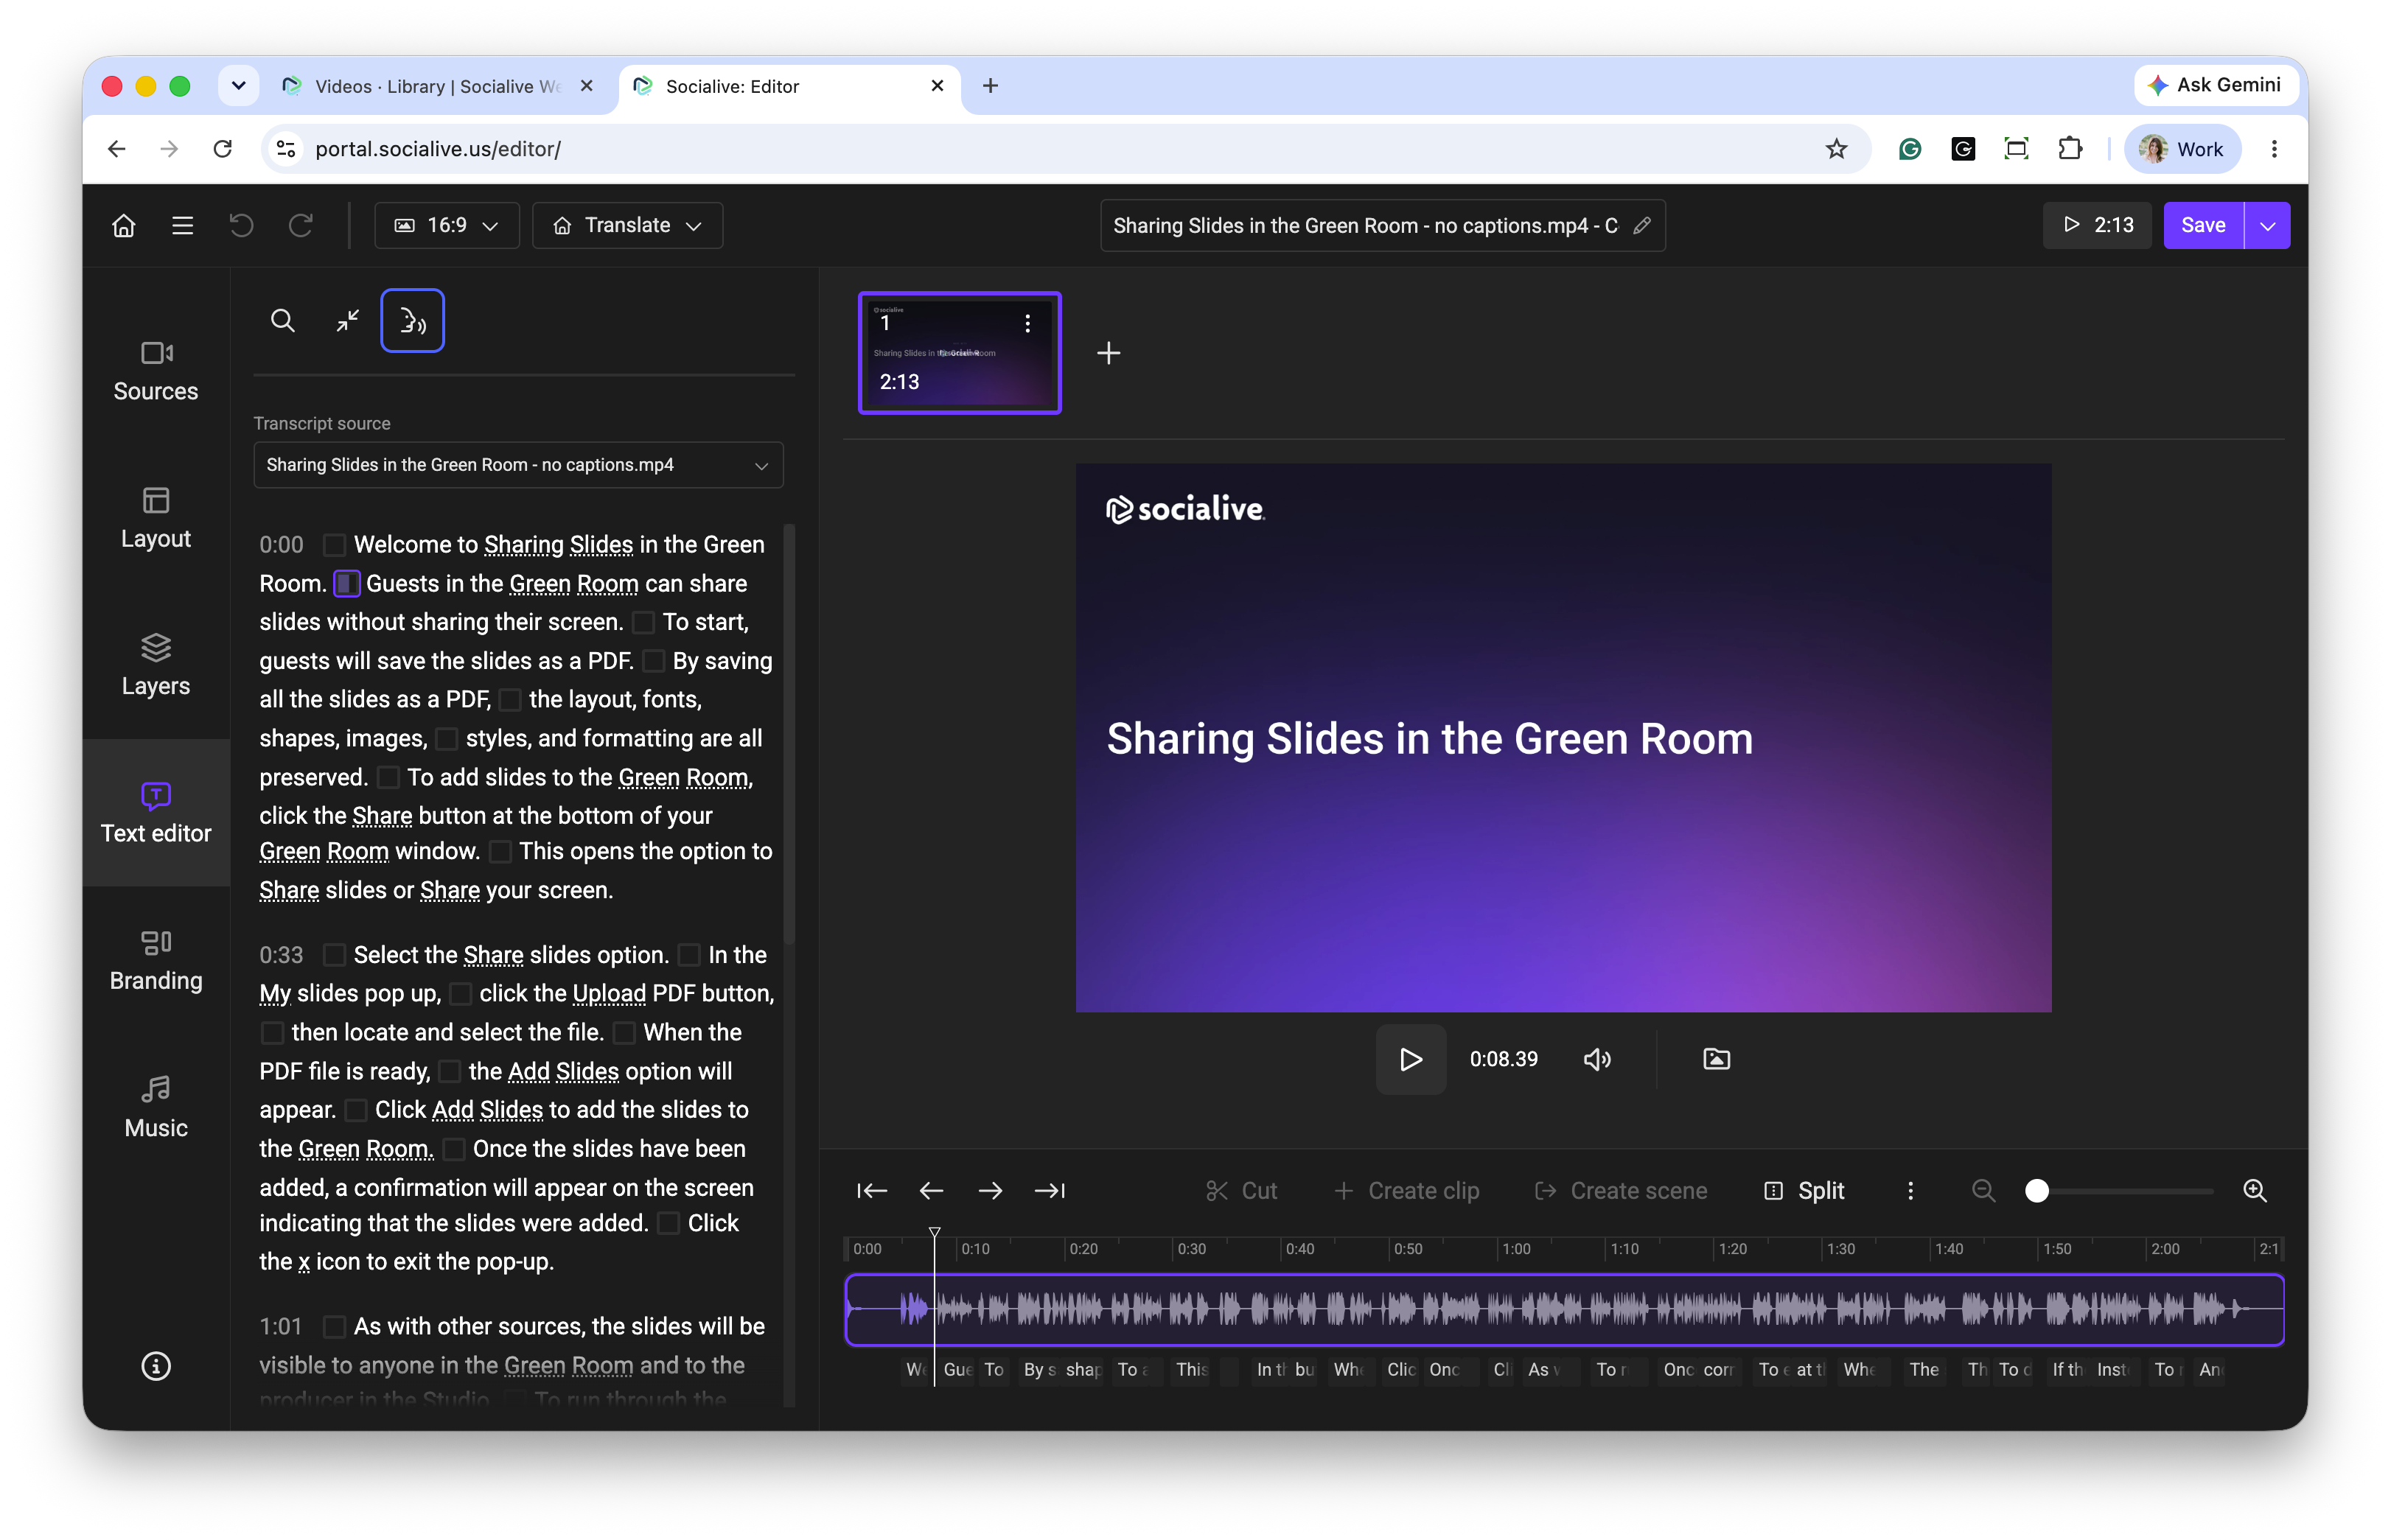Reload the browser page
Viewport: 2391px width, 1540px height.
click(x=222, y=149)
